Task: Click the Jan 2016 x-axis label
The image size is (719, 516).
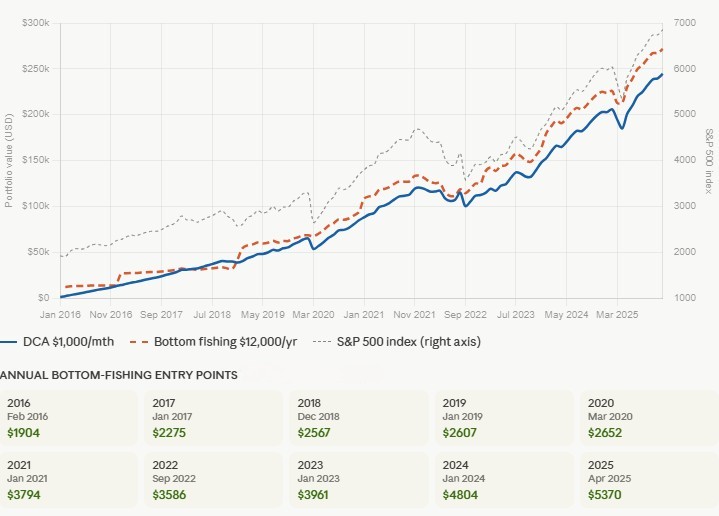Action: [x=62, y=313]
